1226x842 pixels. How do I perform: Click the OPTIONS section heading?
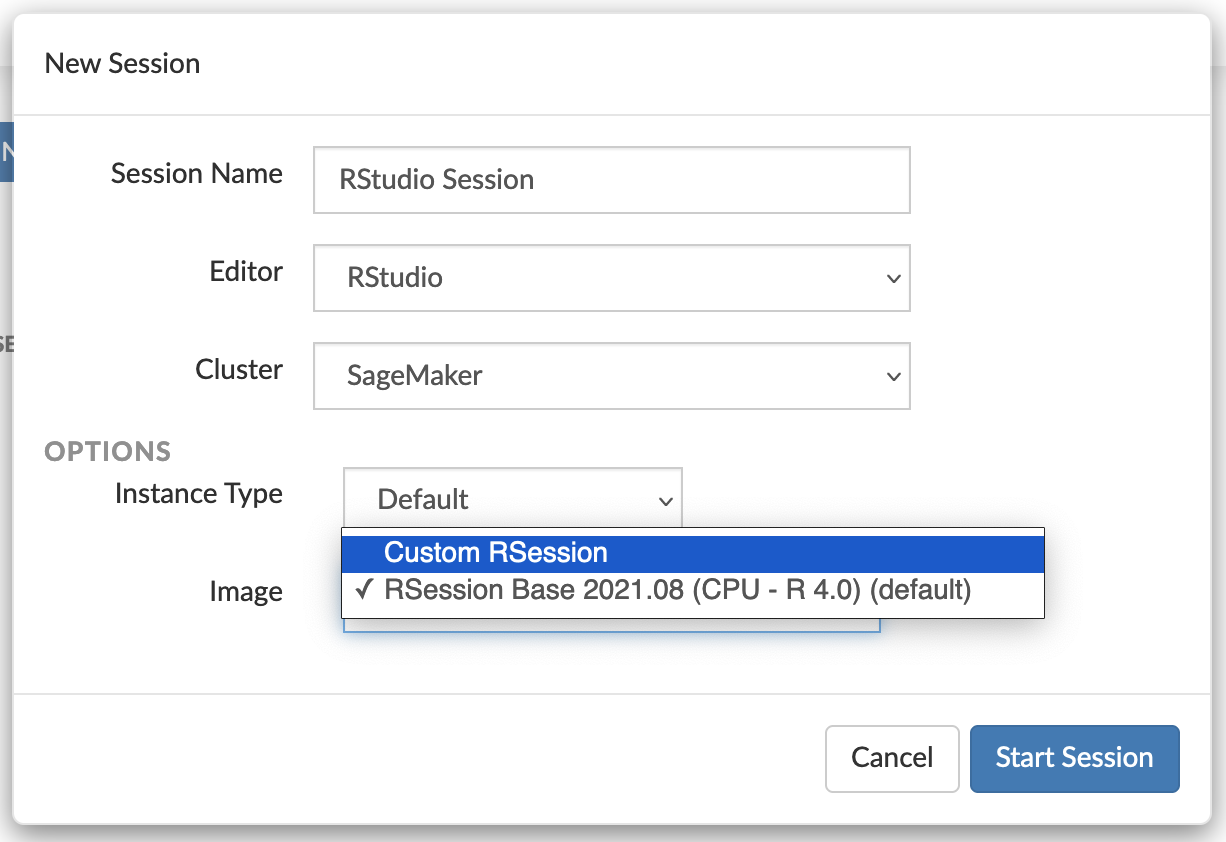108,452
